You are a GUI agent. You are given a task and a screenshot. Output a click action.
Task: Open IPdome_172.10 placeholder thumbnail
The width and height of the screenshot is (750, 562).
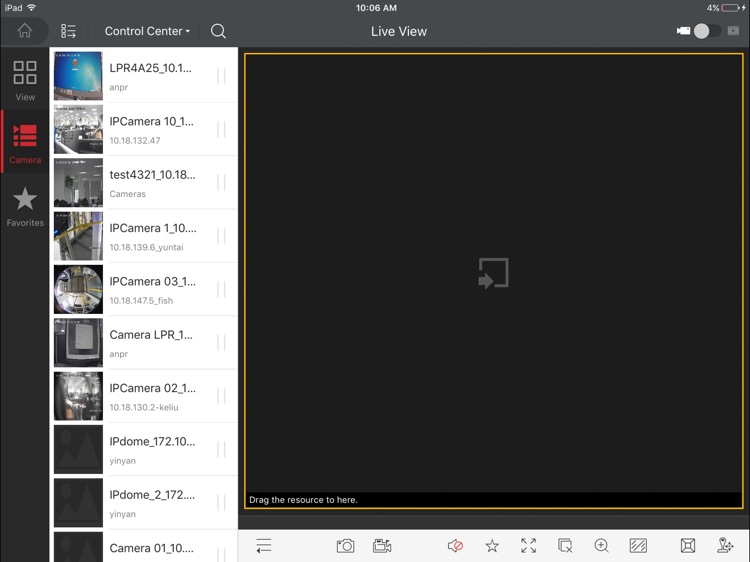click(x=78, y=449)
